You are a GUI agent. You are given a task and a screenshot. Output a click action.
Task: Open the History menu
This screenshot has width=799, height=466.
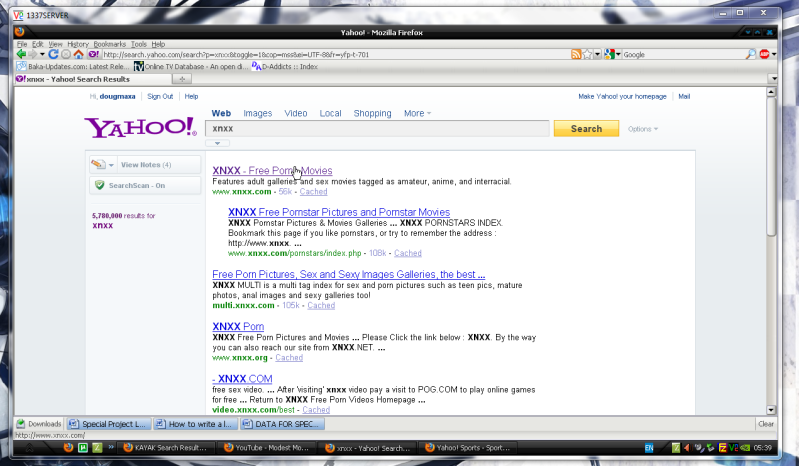point(78,44)
